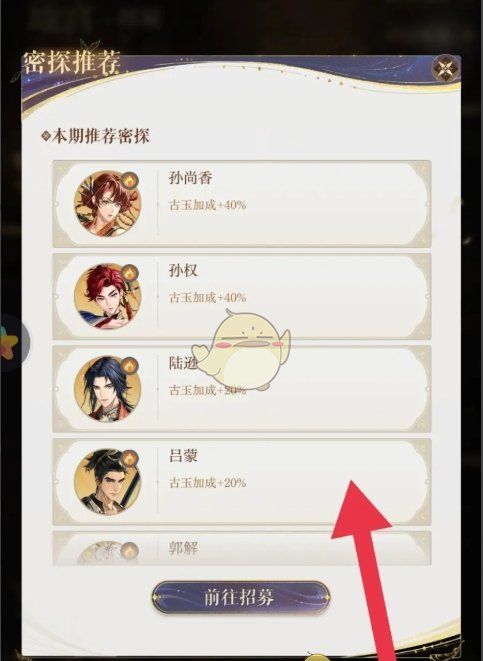Tap the fire badge on 郭解's avatar
Image resolution: width=483 pixels, height=661 pixels.
point(130,551)
